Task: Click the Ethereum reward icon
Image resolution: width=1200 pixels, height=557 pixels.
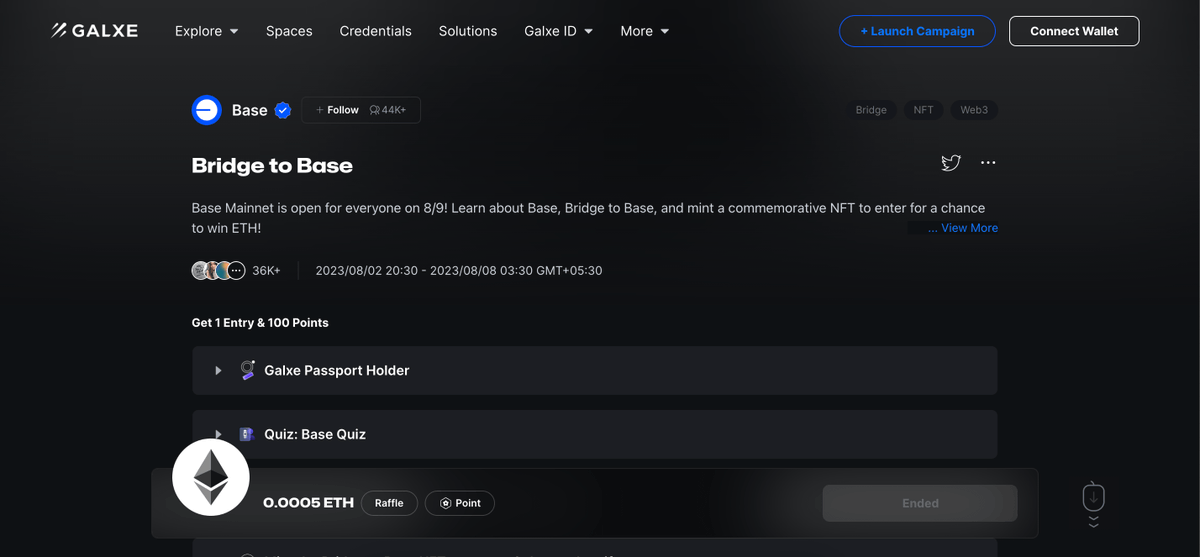Action: pos(211,478)
